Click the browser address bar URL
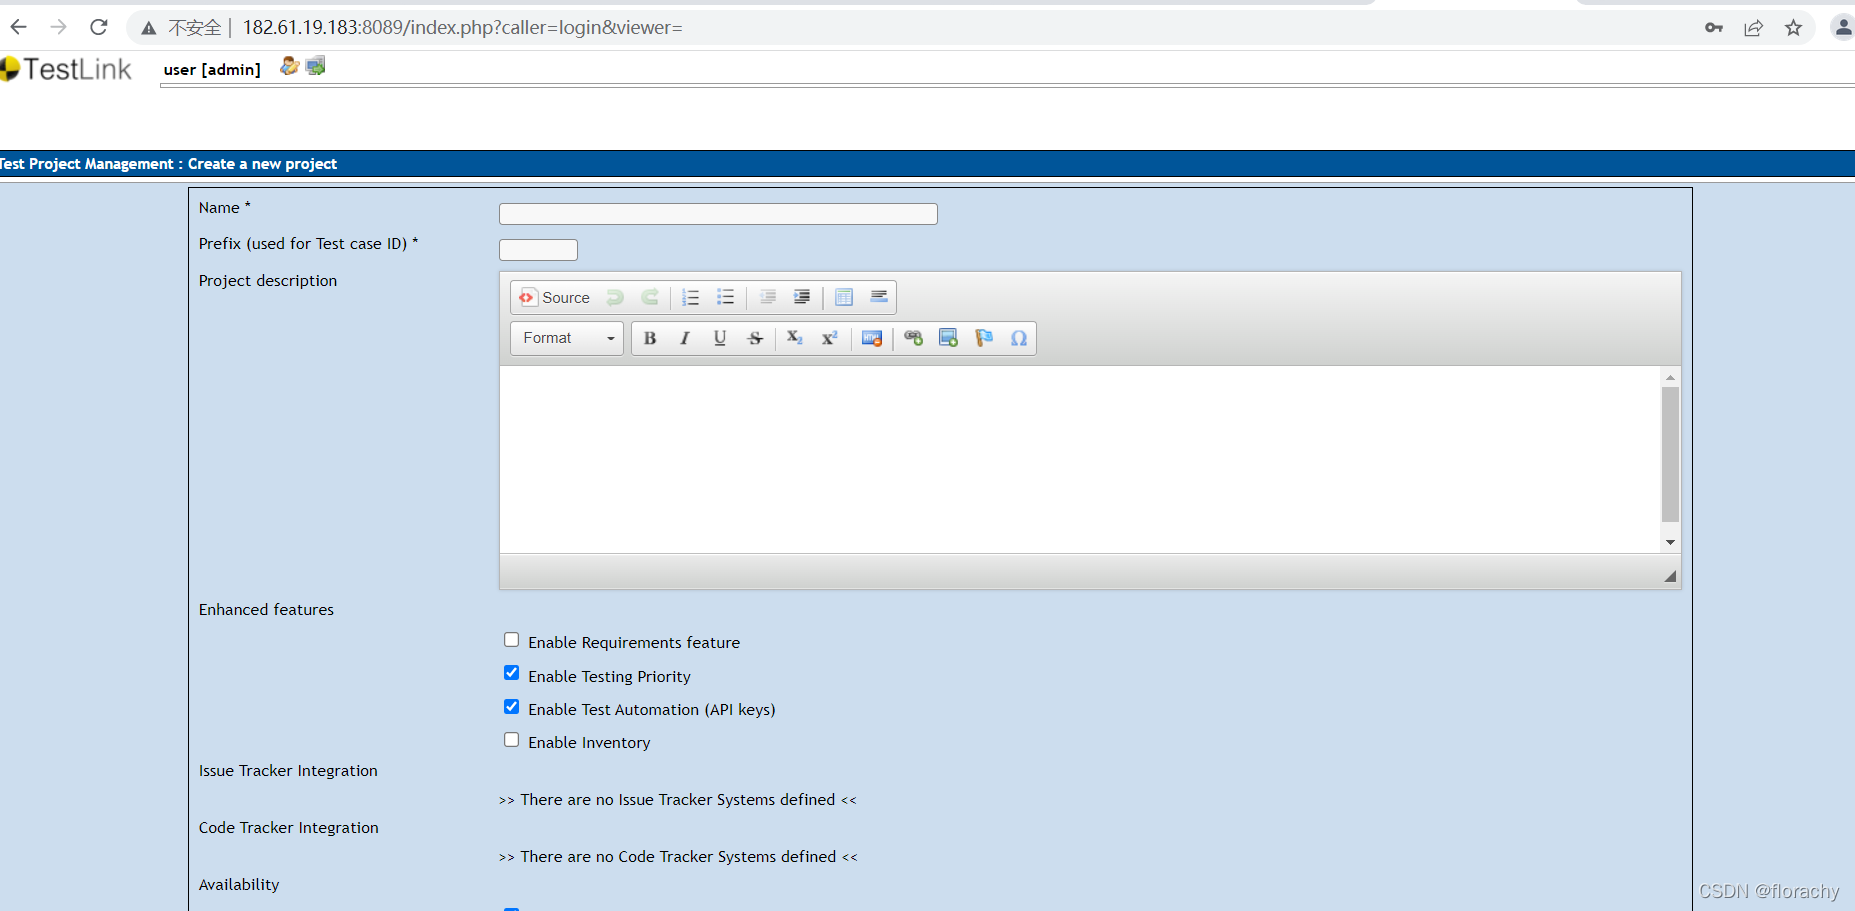Viewport: 1855px width, 911px height. coord(462,27)
